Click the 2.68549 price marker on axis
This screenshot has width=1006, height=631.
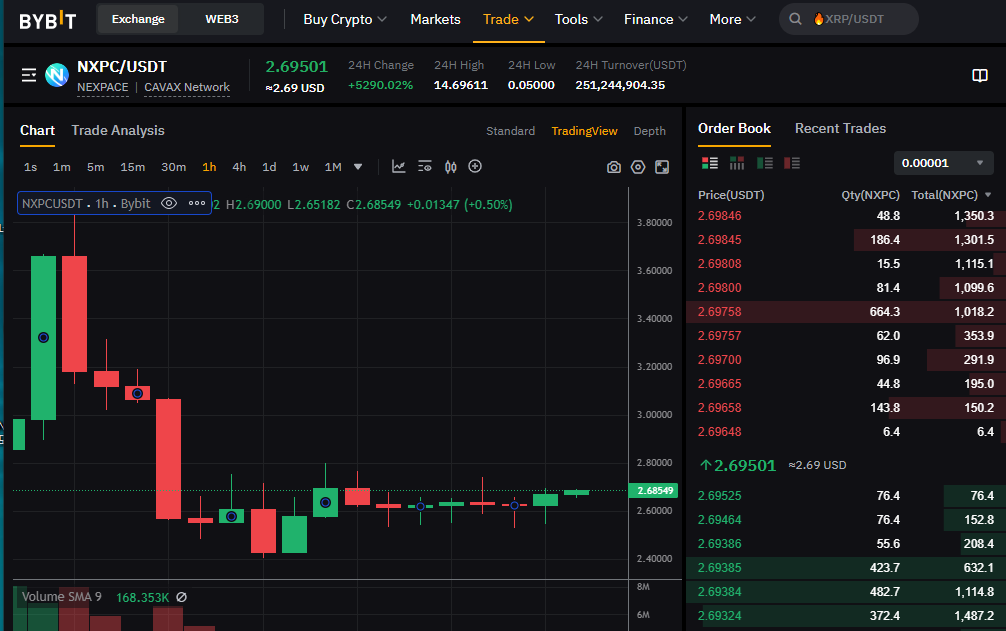click(x=654, y=491)
